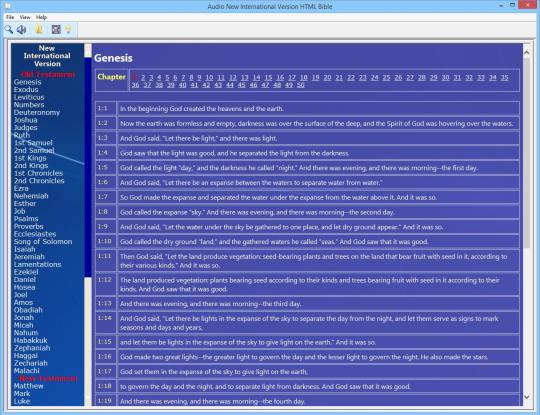Screen dimensions: 540x415
Task: Open Jeremiah from the sidebar
Action: 29,257
